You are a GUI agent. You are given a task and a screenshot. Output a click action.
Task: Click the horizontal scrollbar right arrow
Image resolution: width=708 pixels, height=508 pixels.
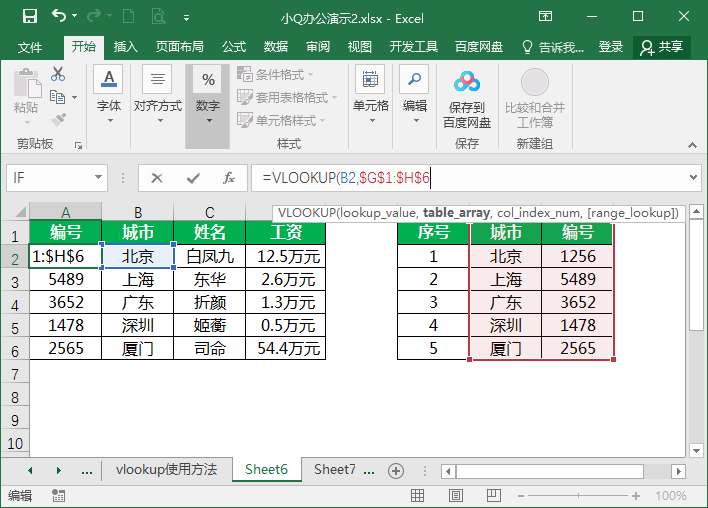678,471
